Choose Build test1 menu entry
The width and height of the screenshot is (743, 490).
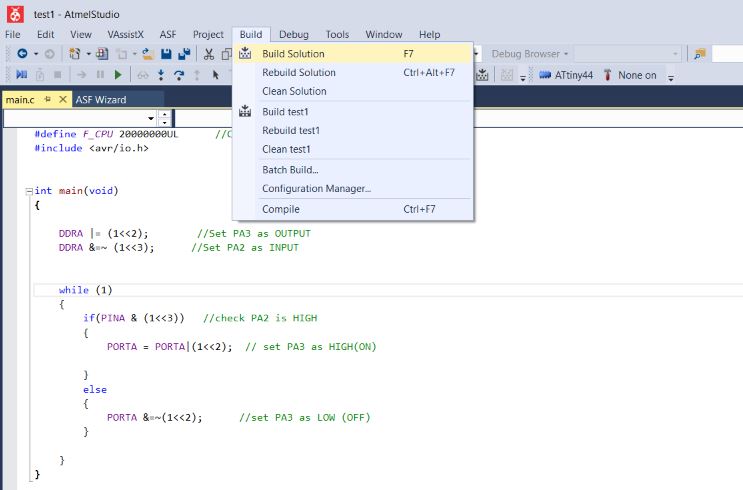[353, 112]
